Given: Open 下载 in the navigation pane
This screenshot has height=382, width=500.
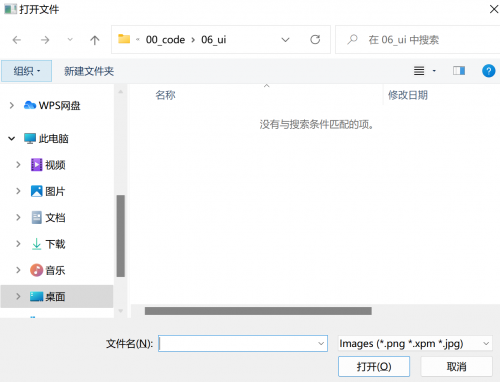Looking at the screenshot, I should click(x=55, y=244).
